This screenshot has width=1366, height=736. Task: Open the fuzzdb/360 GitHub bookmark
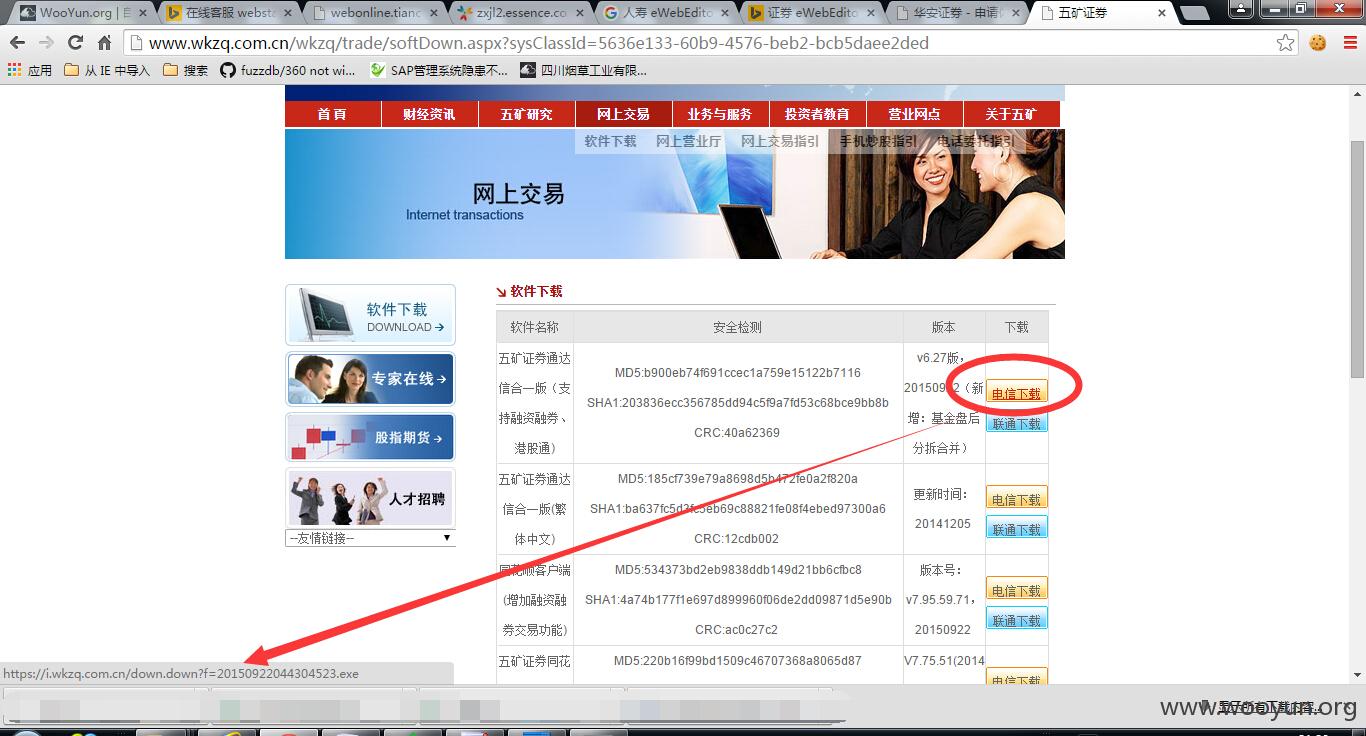pos(288,70)
